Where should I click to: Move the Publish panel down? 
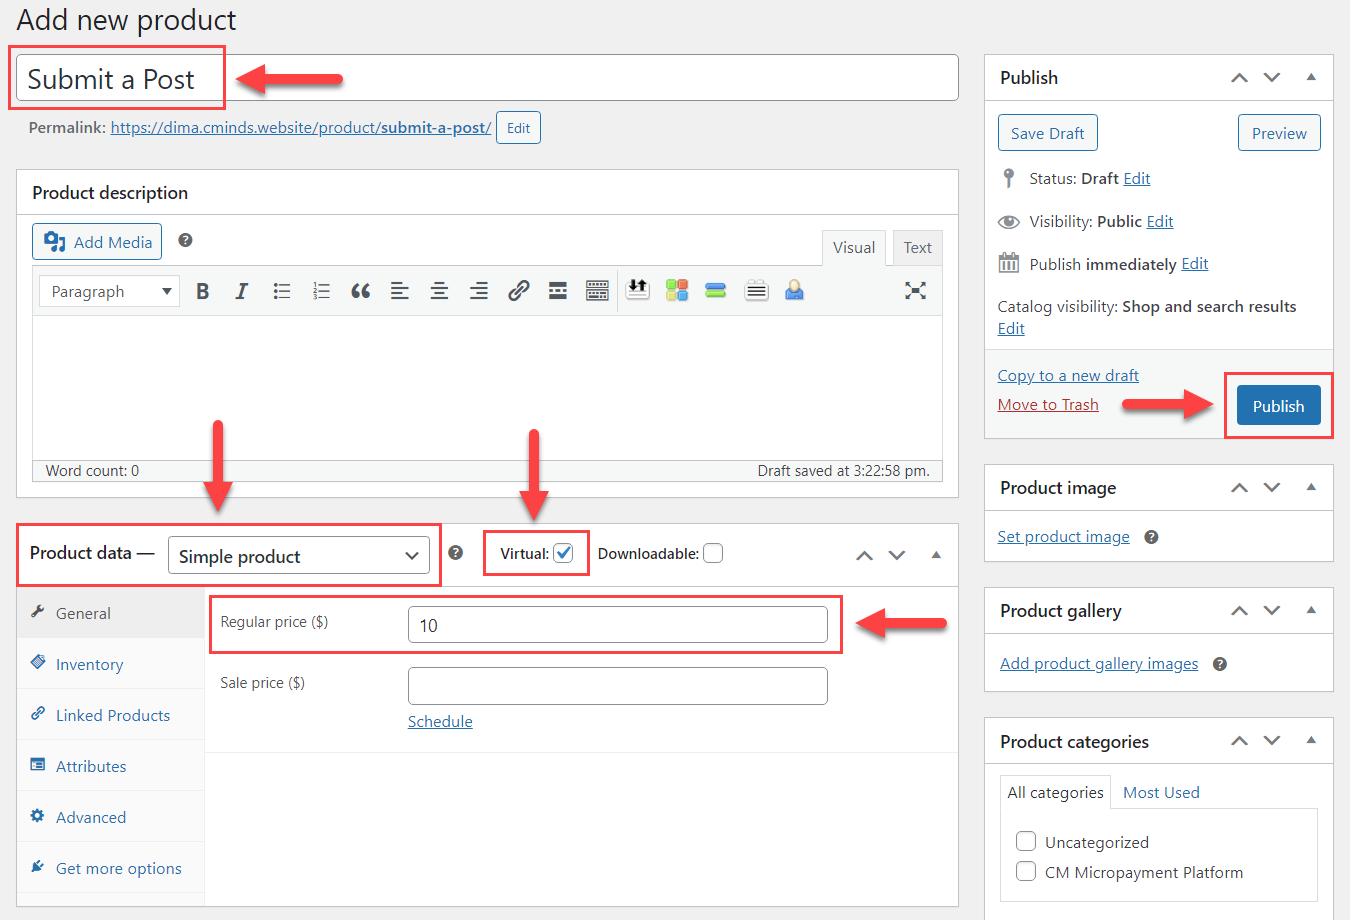coord(1272,77)
